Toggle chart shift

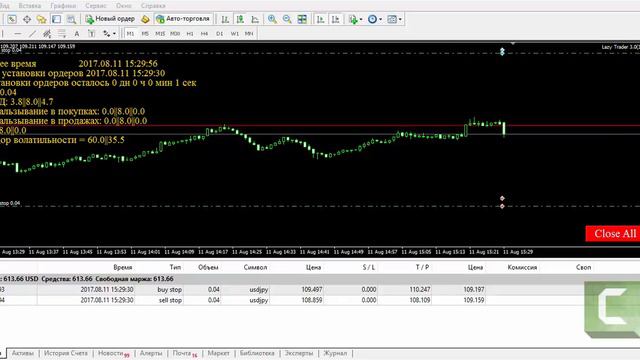click(x=336, y=19)
